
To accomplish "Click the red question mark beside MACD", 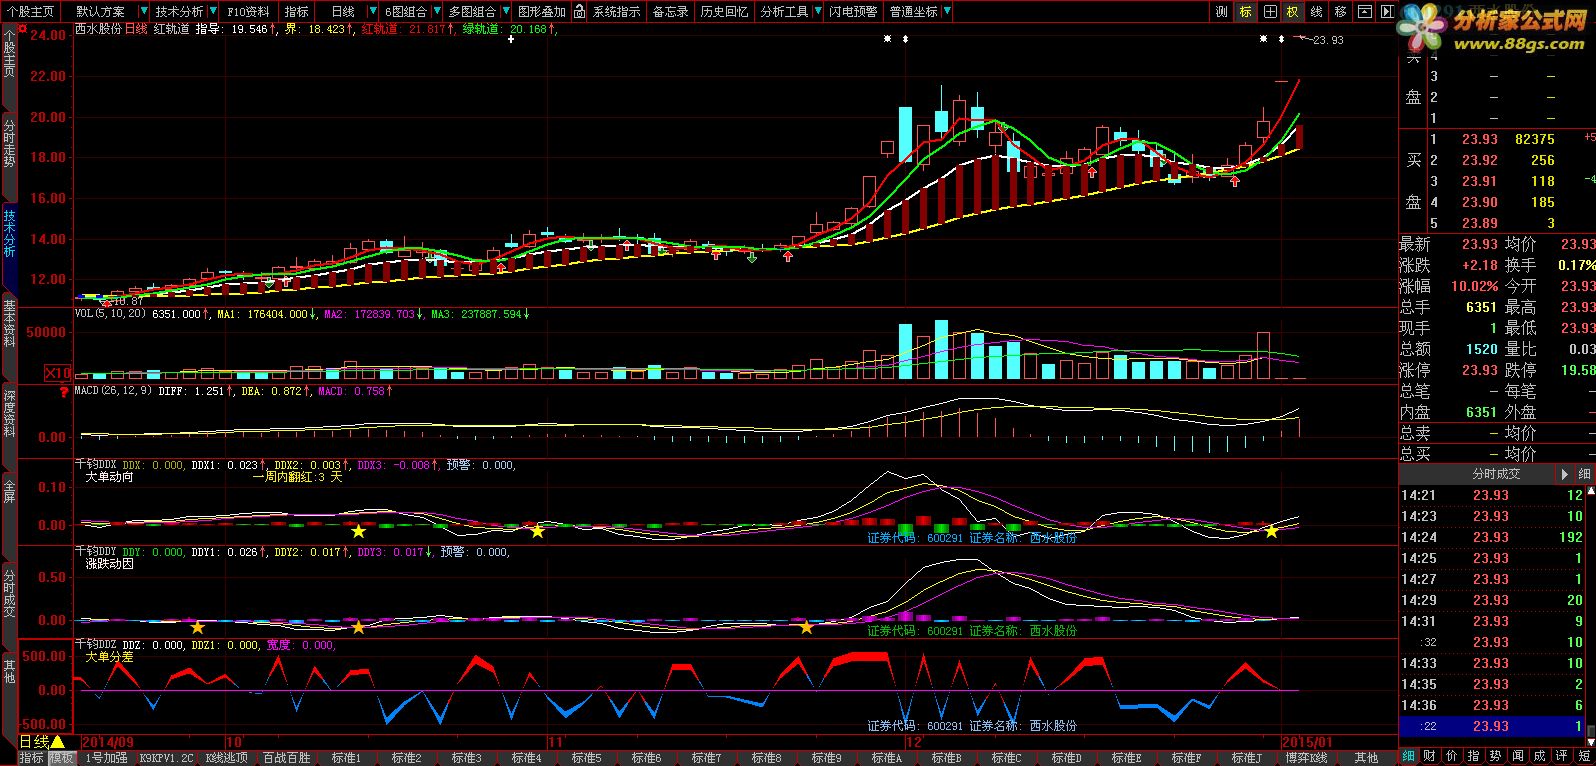I will click(64, 392).
